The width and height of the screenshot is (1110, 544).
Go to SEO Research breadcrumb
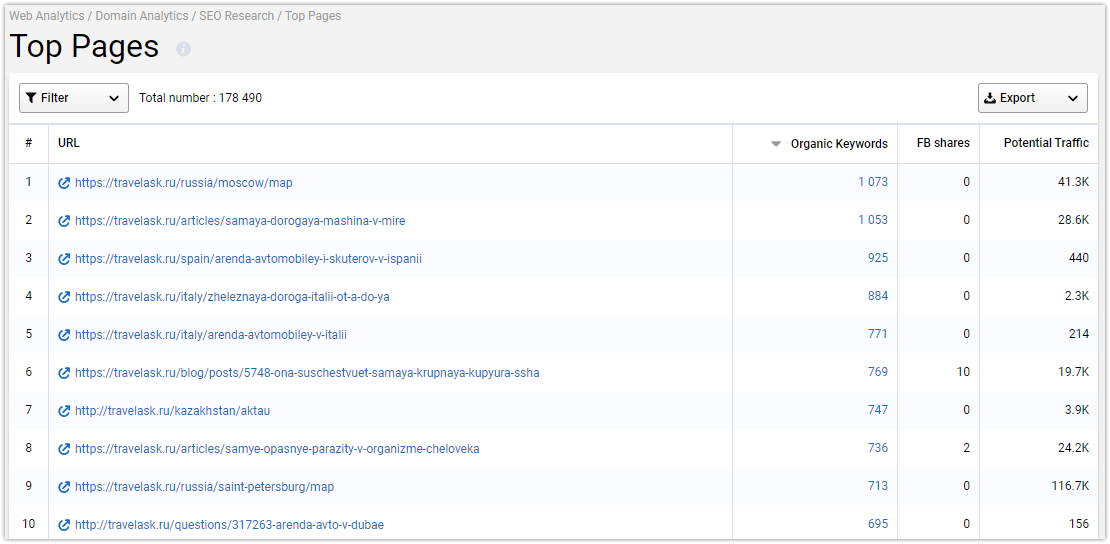[236, 16]
